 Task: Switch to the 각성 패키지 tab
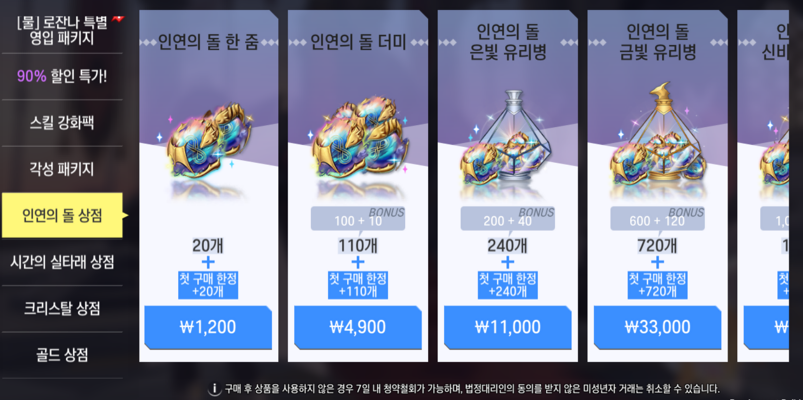[62, 169]
